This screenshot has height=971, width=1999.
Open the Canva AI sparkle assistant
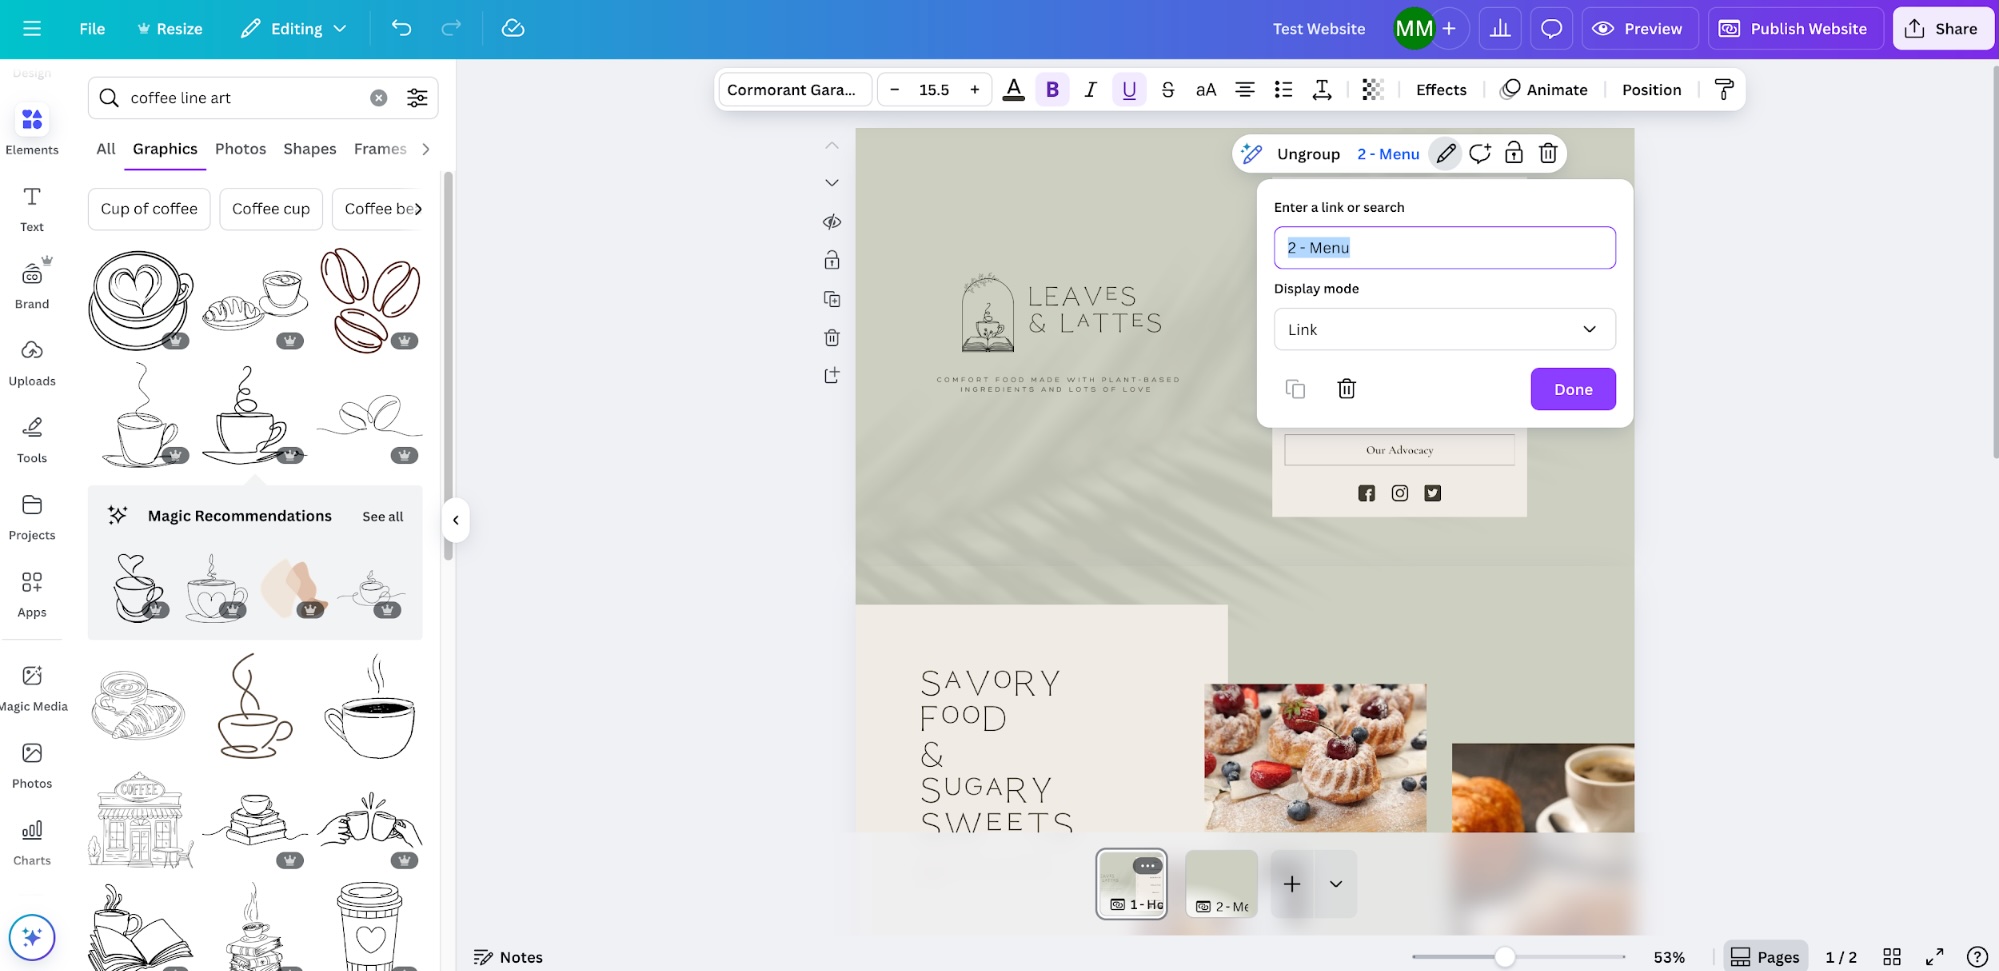(x=32, y=937)
